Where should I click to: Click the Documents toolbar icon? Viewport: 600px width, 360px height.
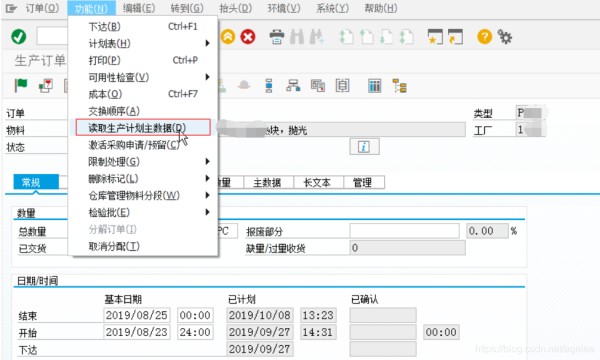point(318,86)
